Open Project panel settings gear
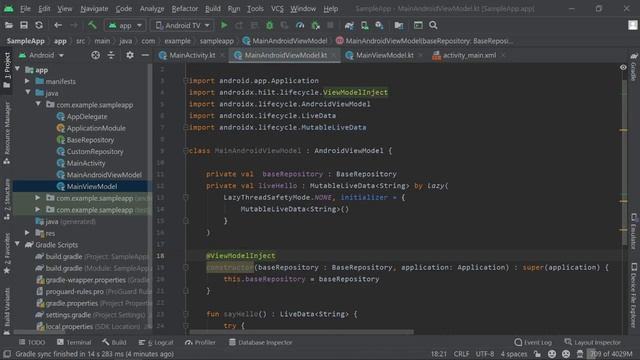 (x=130, y=55)
